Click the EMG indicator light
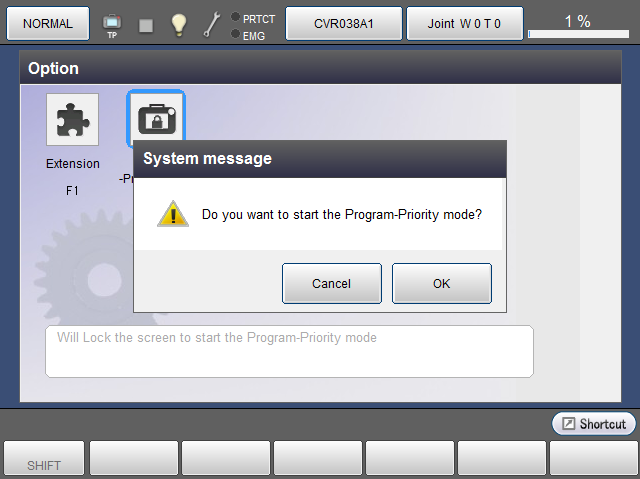 [235, 33]
